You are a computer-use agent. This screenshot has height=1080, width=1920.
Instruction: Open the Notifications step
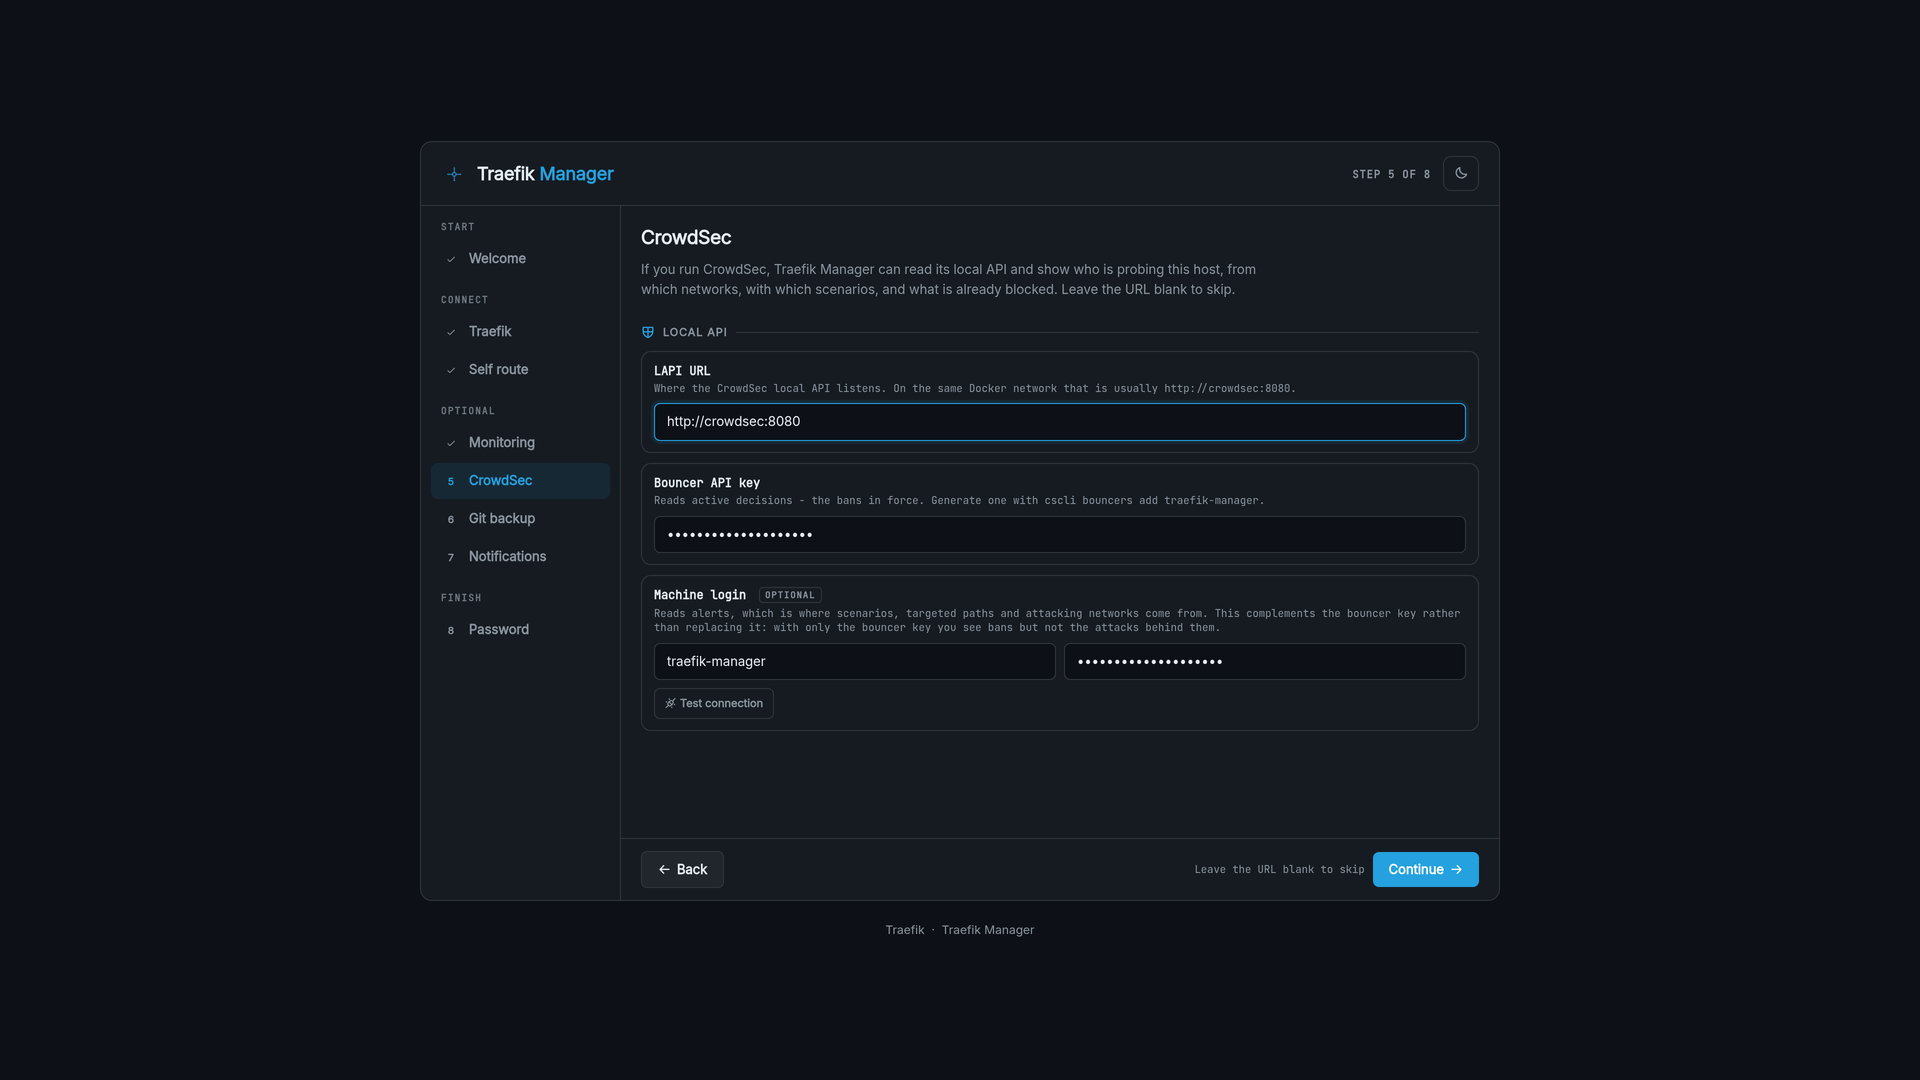[x=520, y=557]
